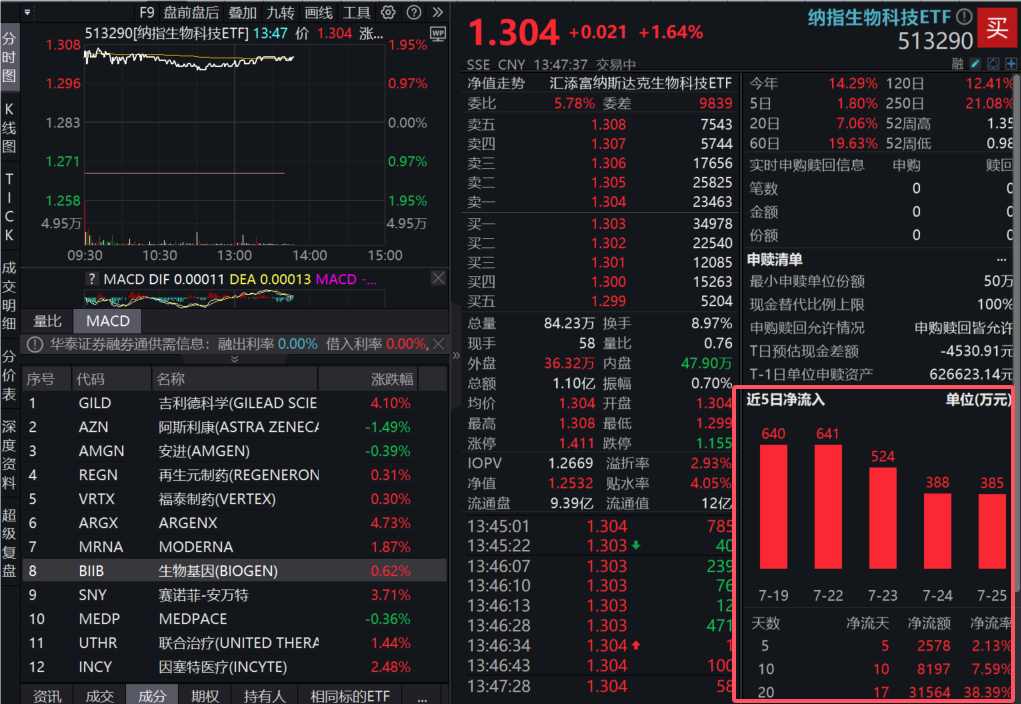Select INCY 因塞特医疗 row

pyautogui.click(x=234, y=668)
